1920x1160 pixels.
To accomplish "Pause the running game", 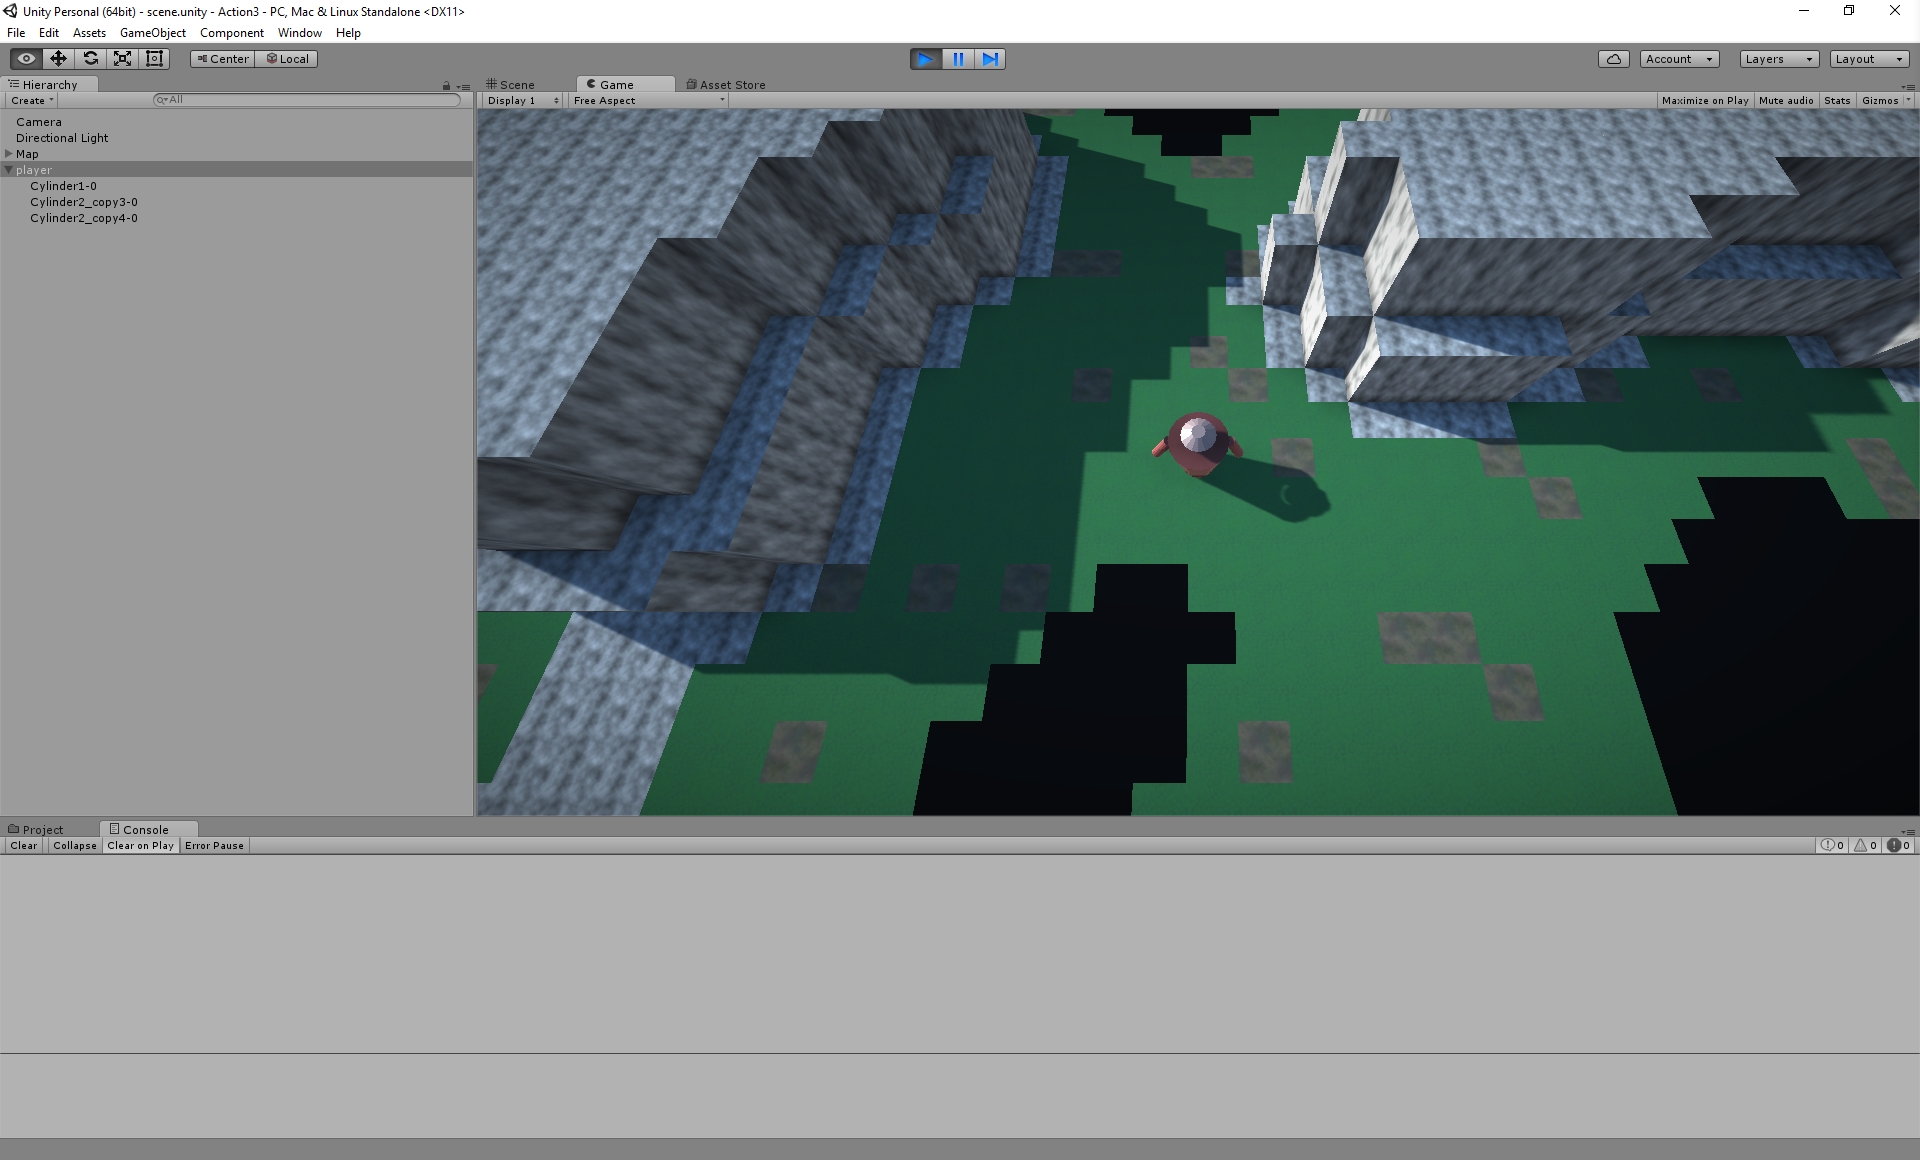I will 958,59.
